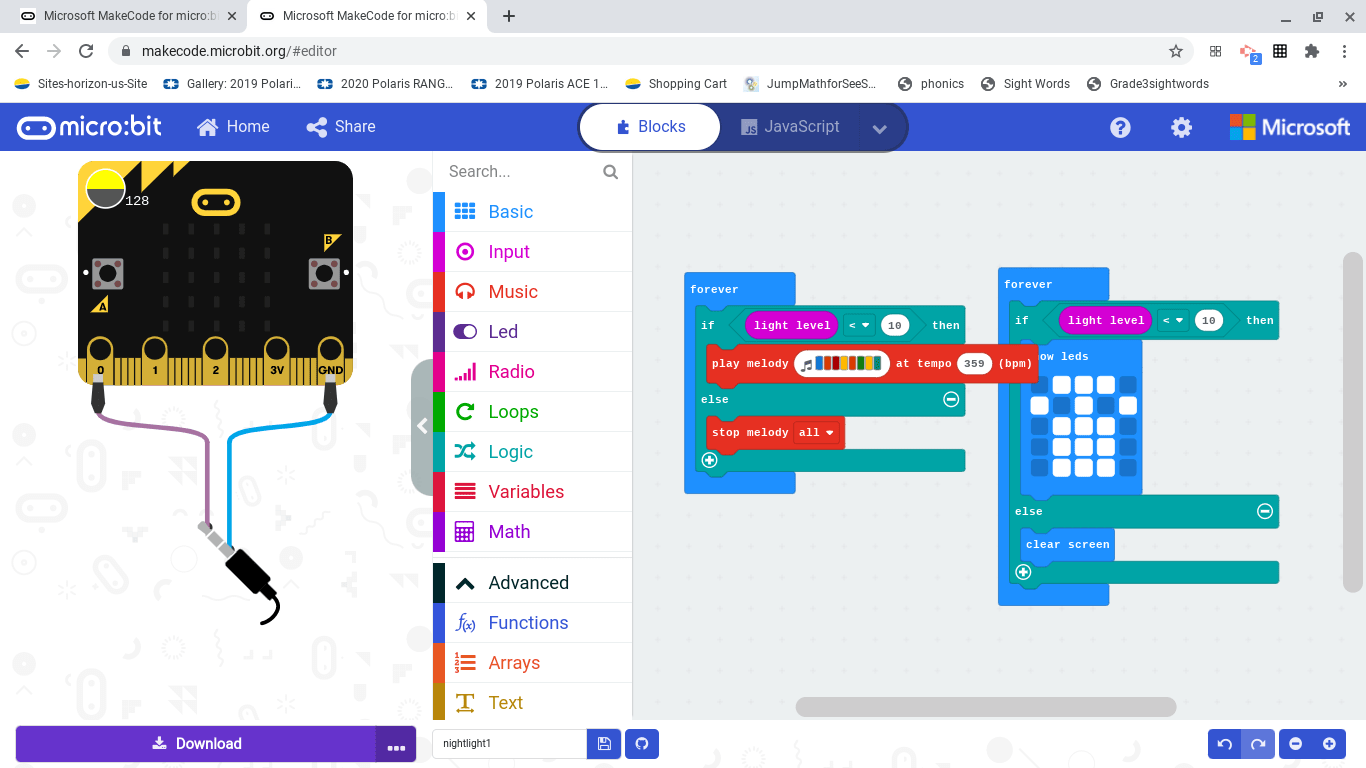The height and width of the screenshot is (768, 1366).
Task: Click the Share link
Action: coord(340,127)
